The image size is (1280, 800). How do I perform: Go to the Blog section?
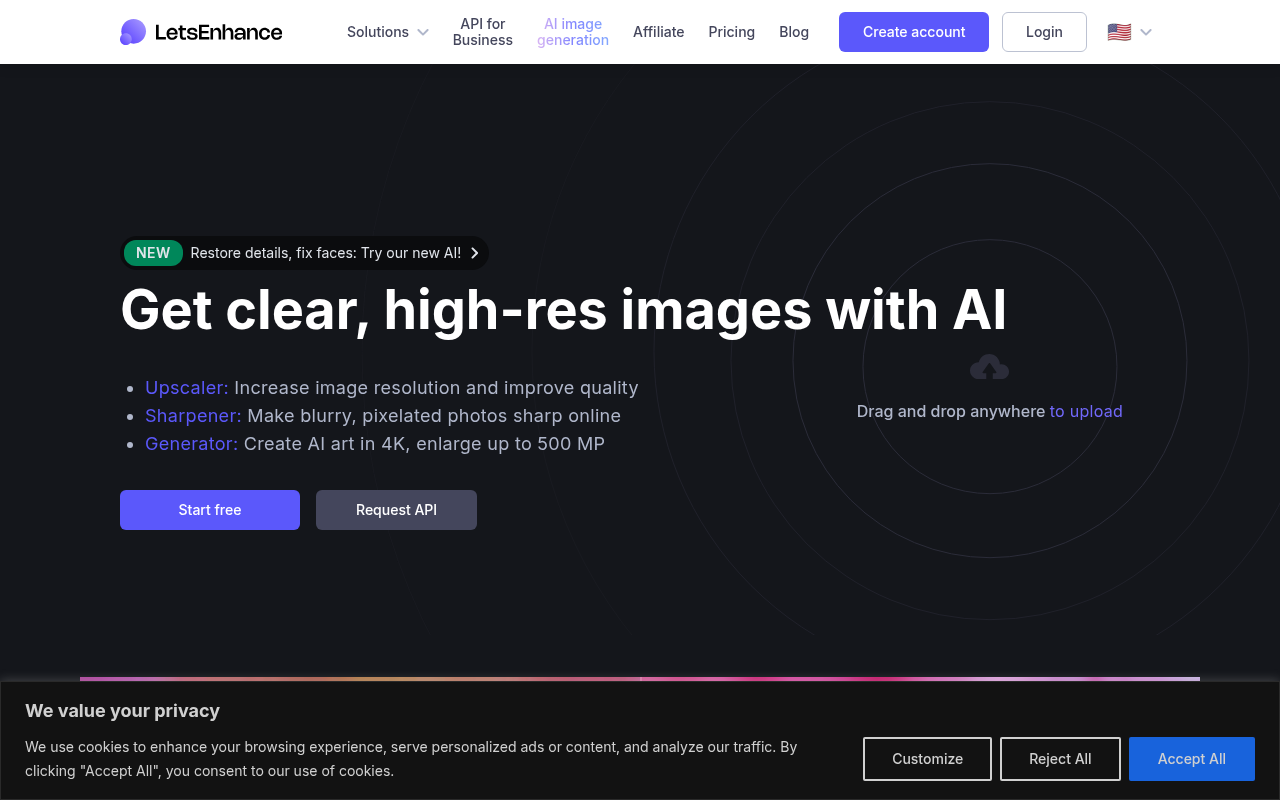pos(793,32)
